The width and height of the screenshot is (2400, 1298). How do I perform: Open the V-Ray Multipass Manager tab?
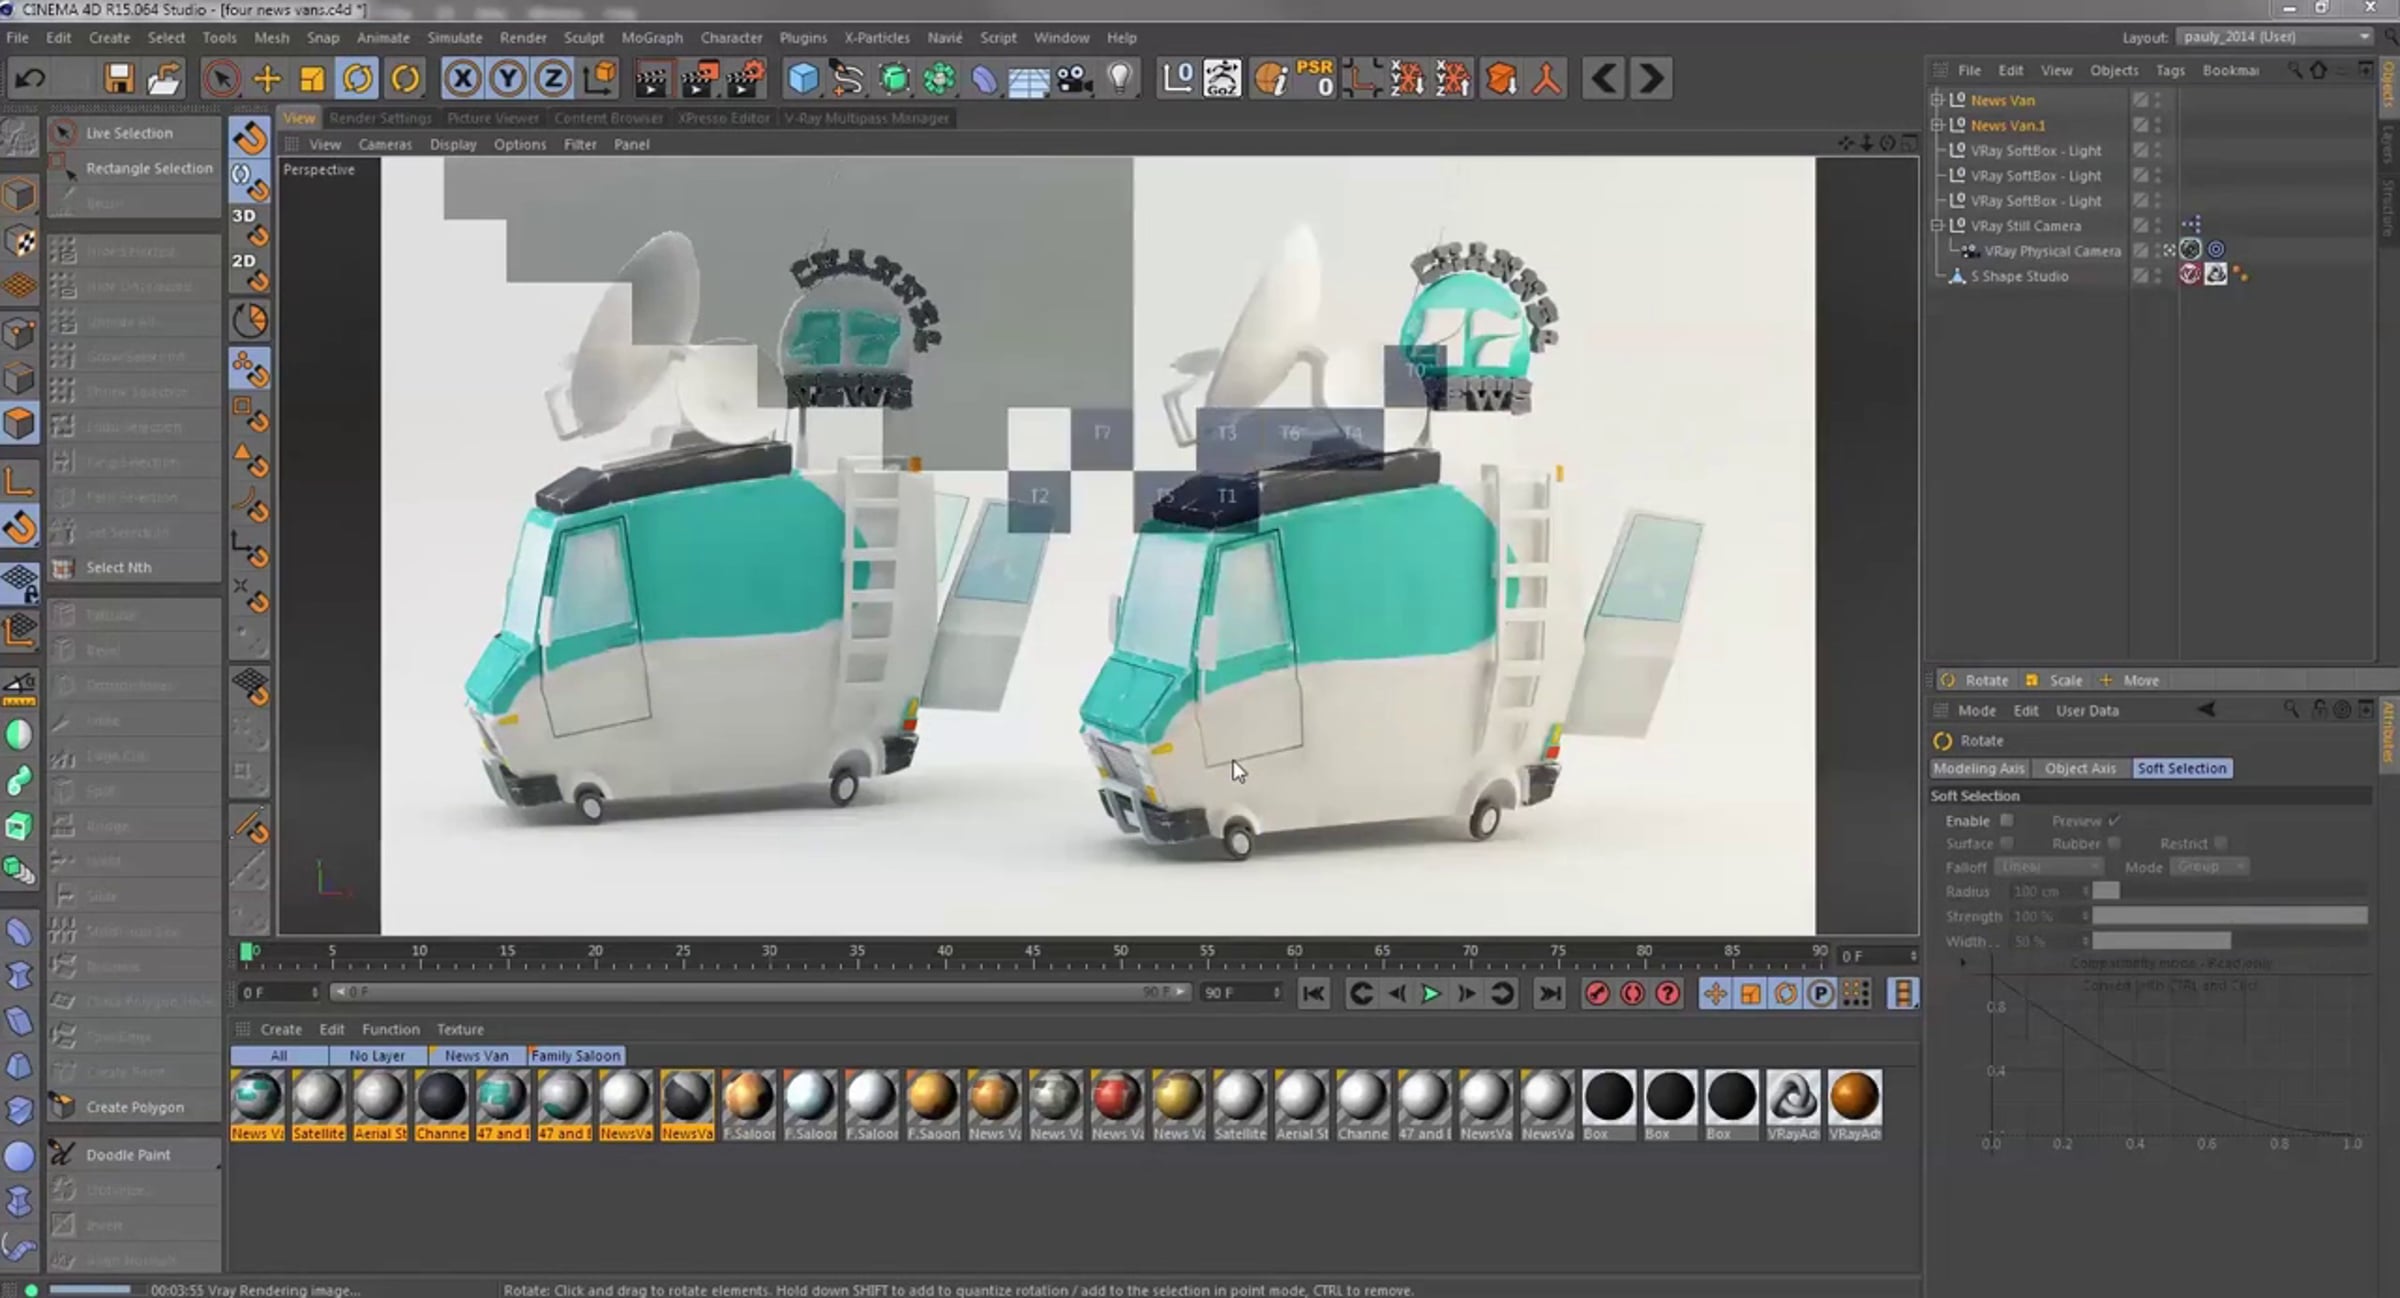pos(866,118)
